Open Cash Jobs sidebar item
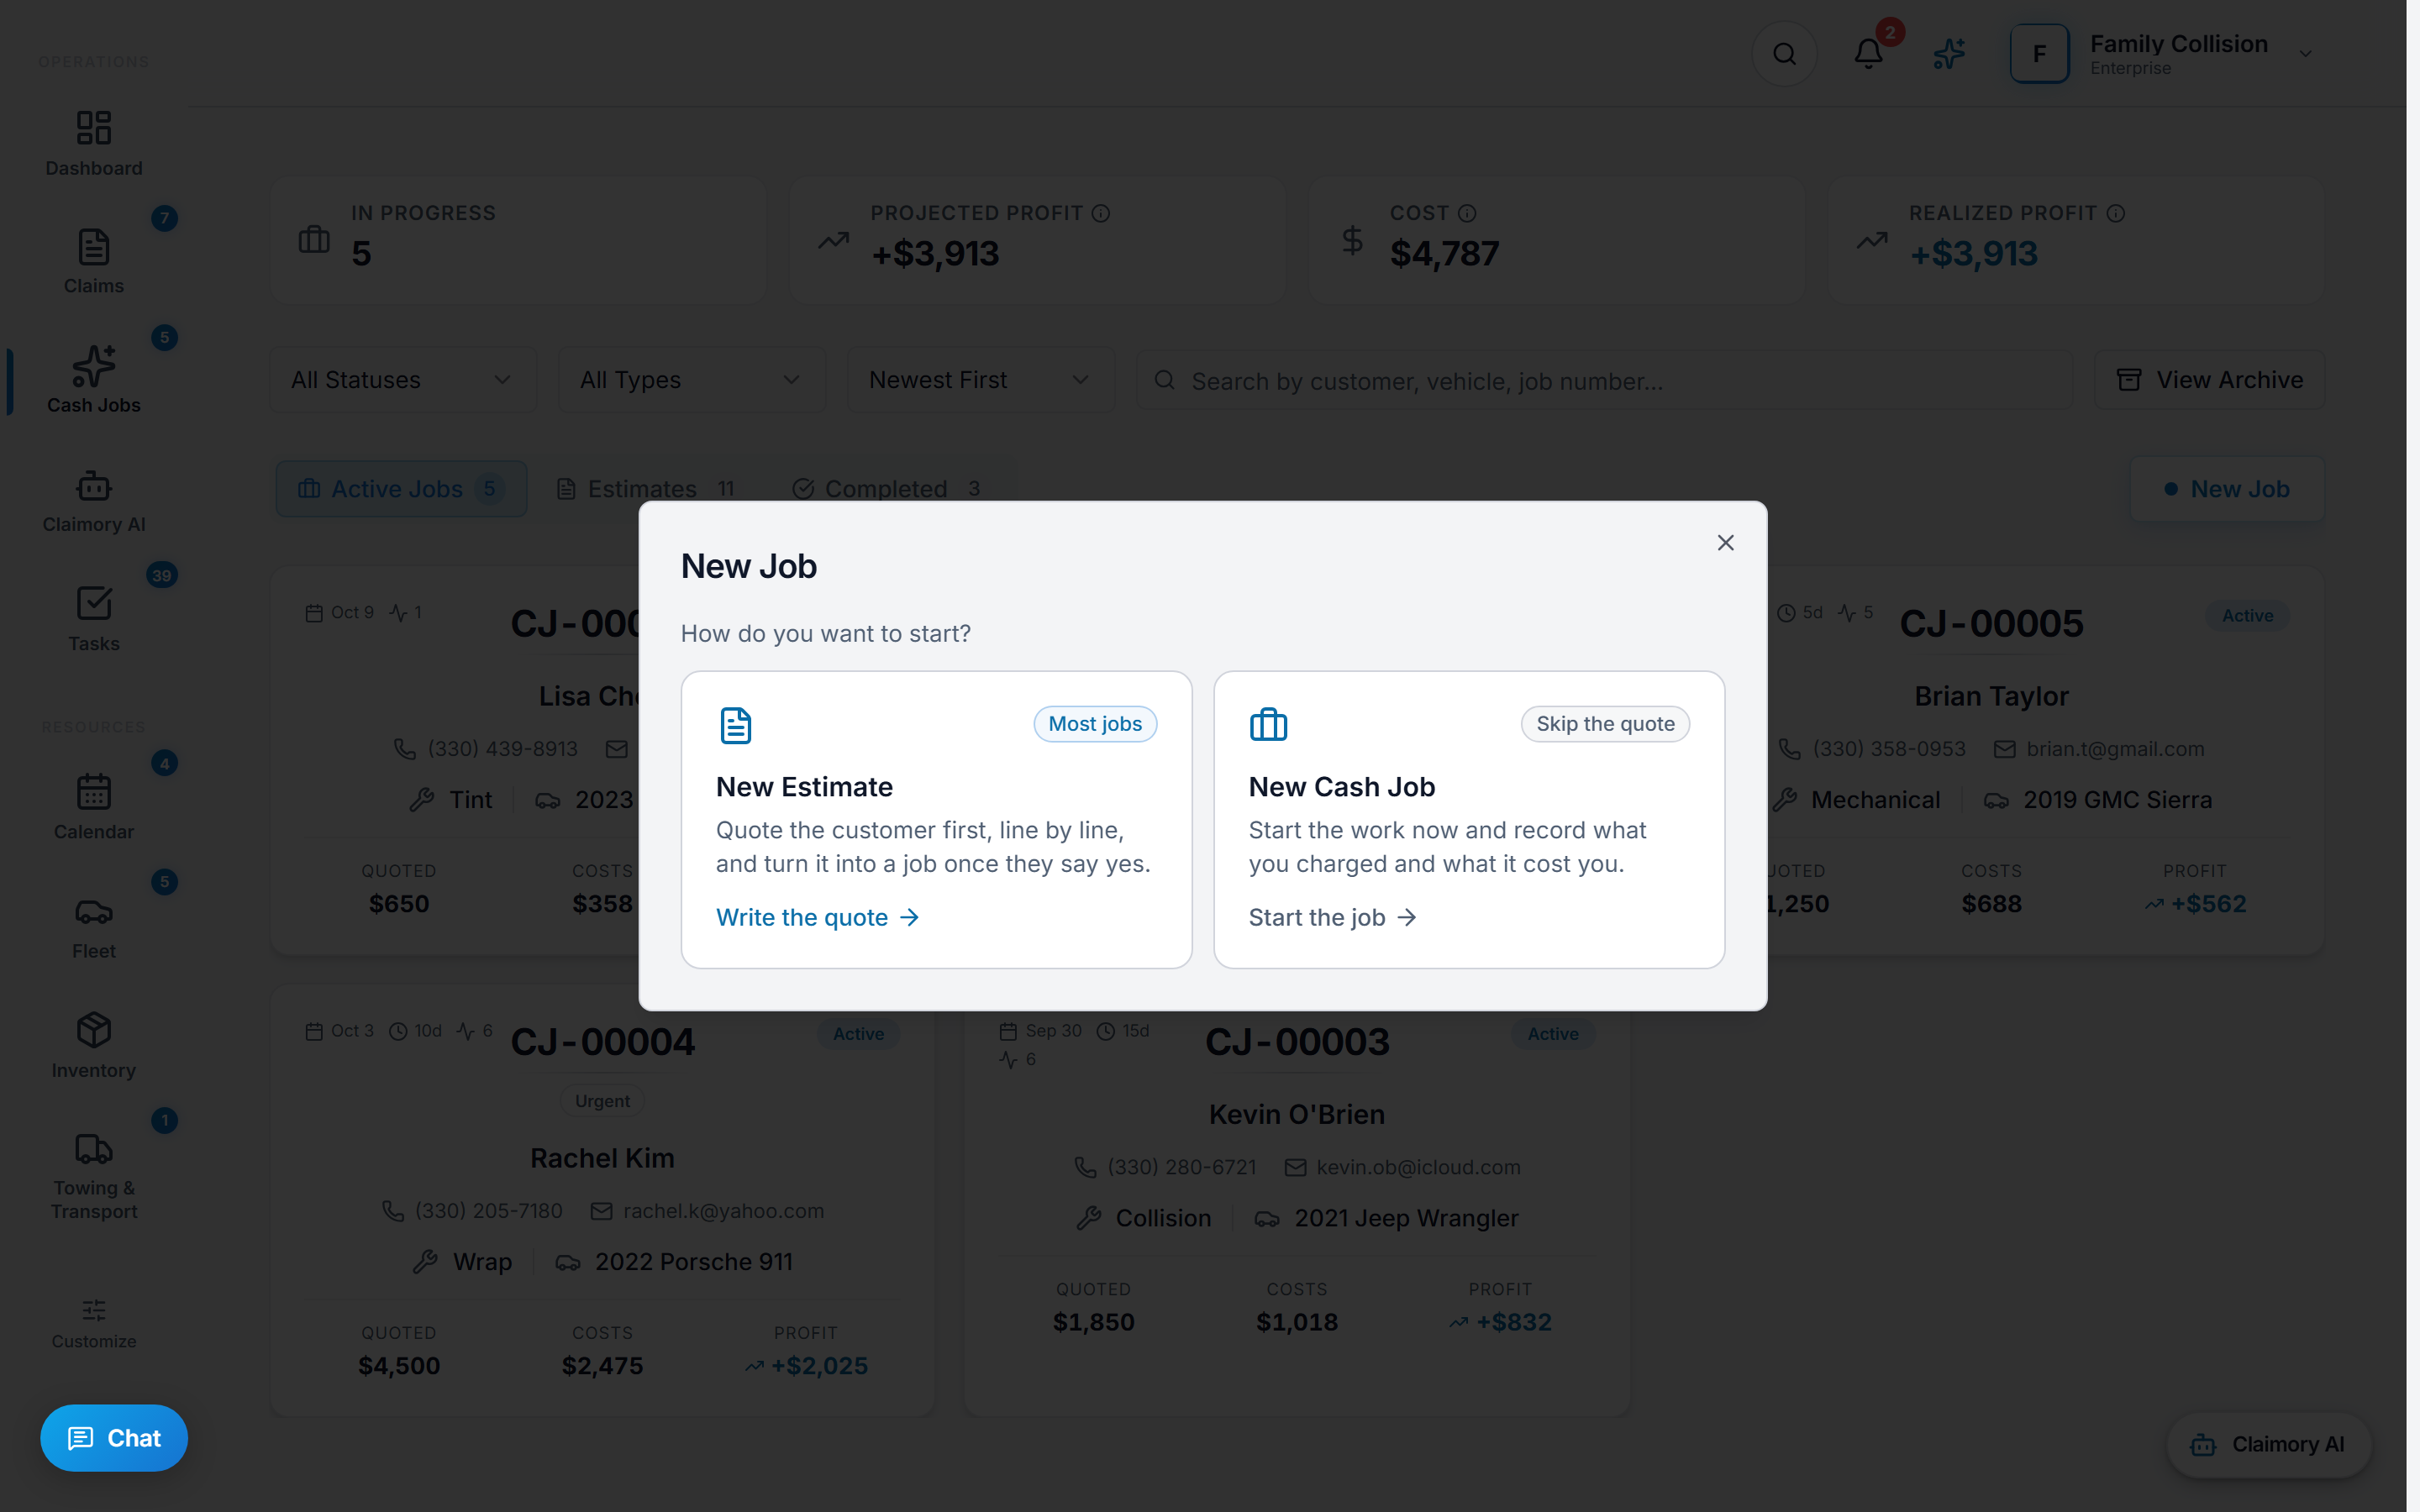The width and height of the screenshot is (2420, 1512). [x=94, y=380]
